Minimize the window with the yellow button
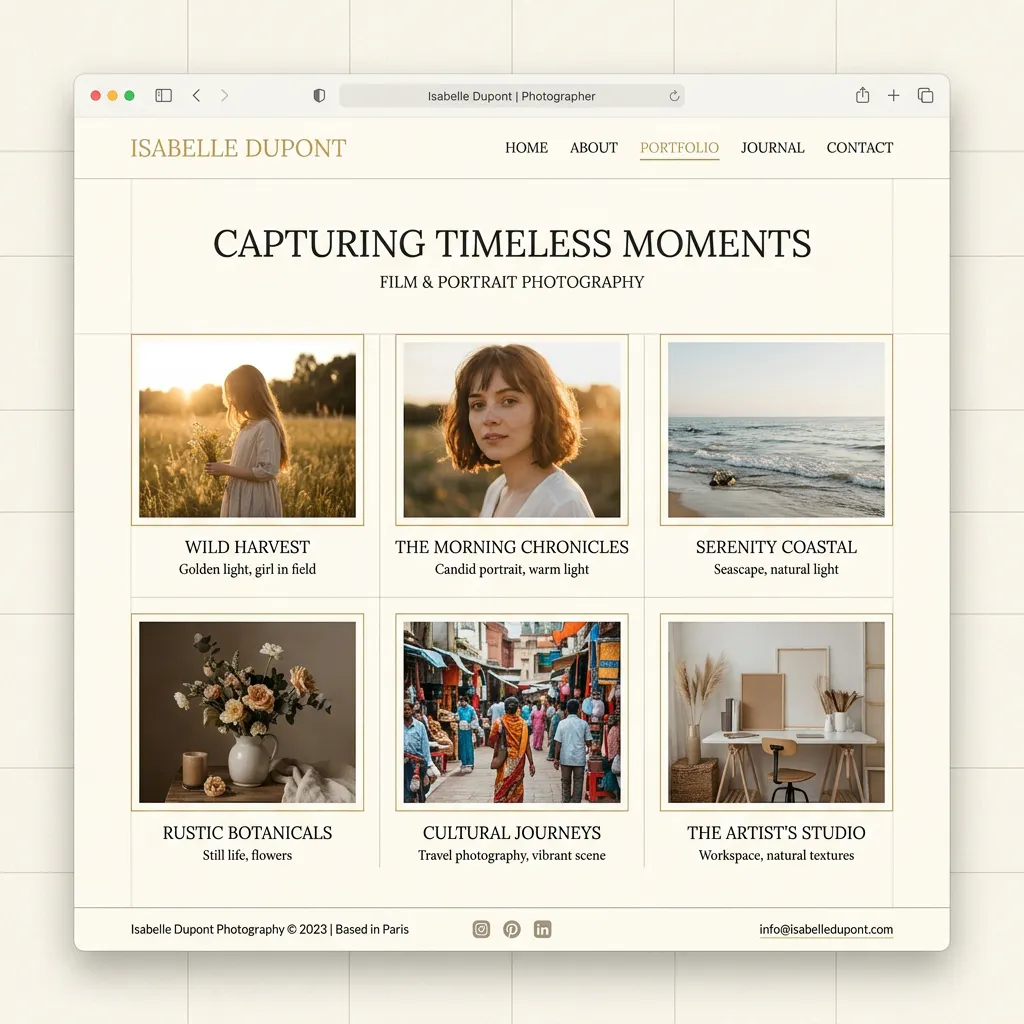The height and width of the screenshot is (1024, 1024). click(x=112, y=95)
